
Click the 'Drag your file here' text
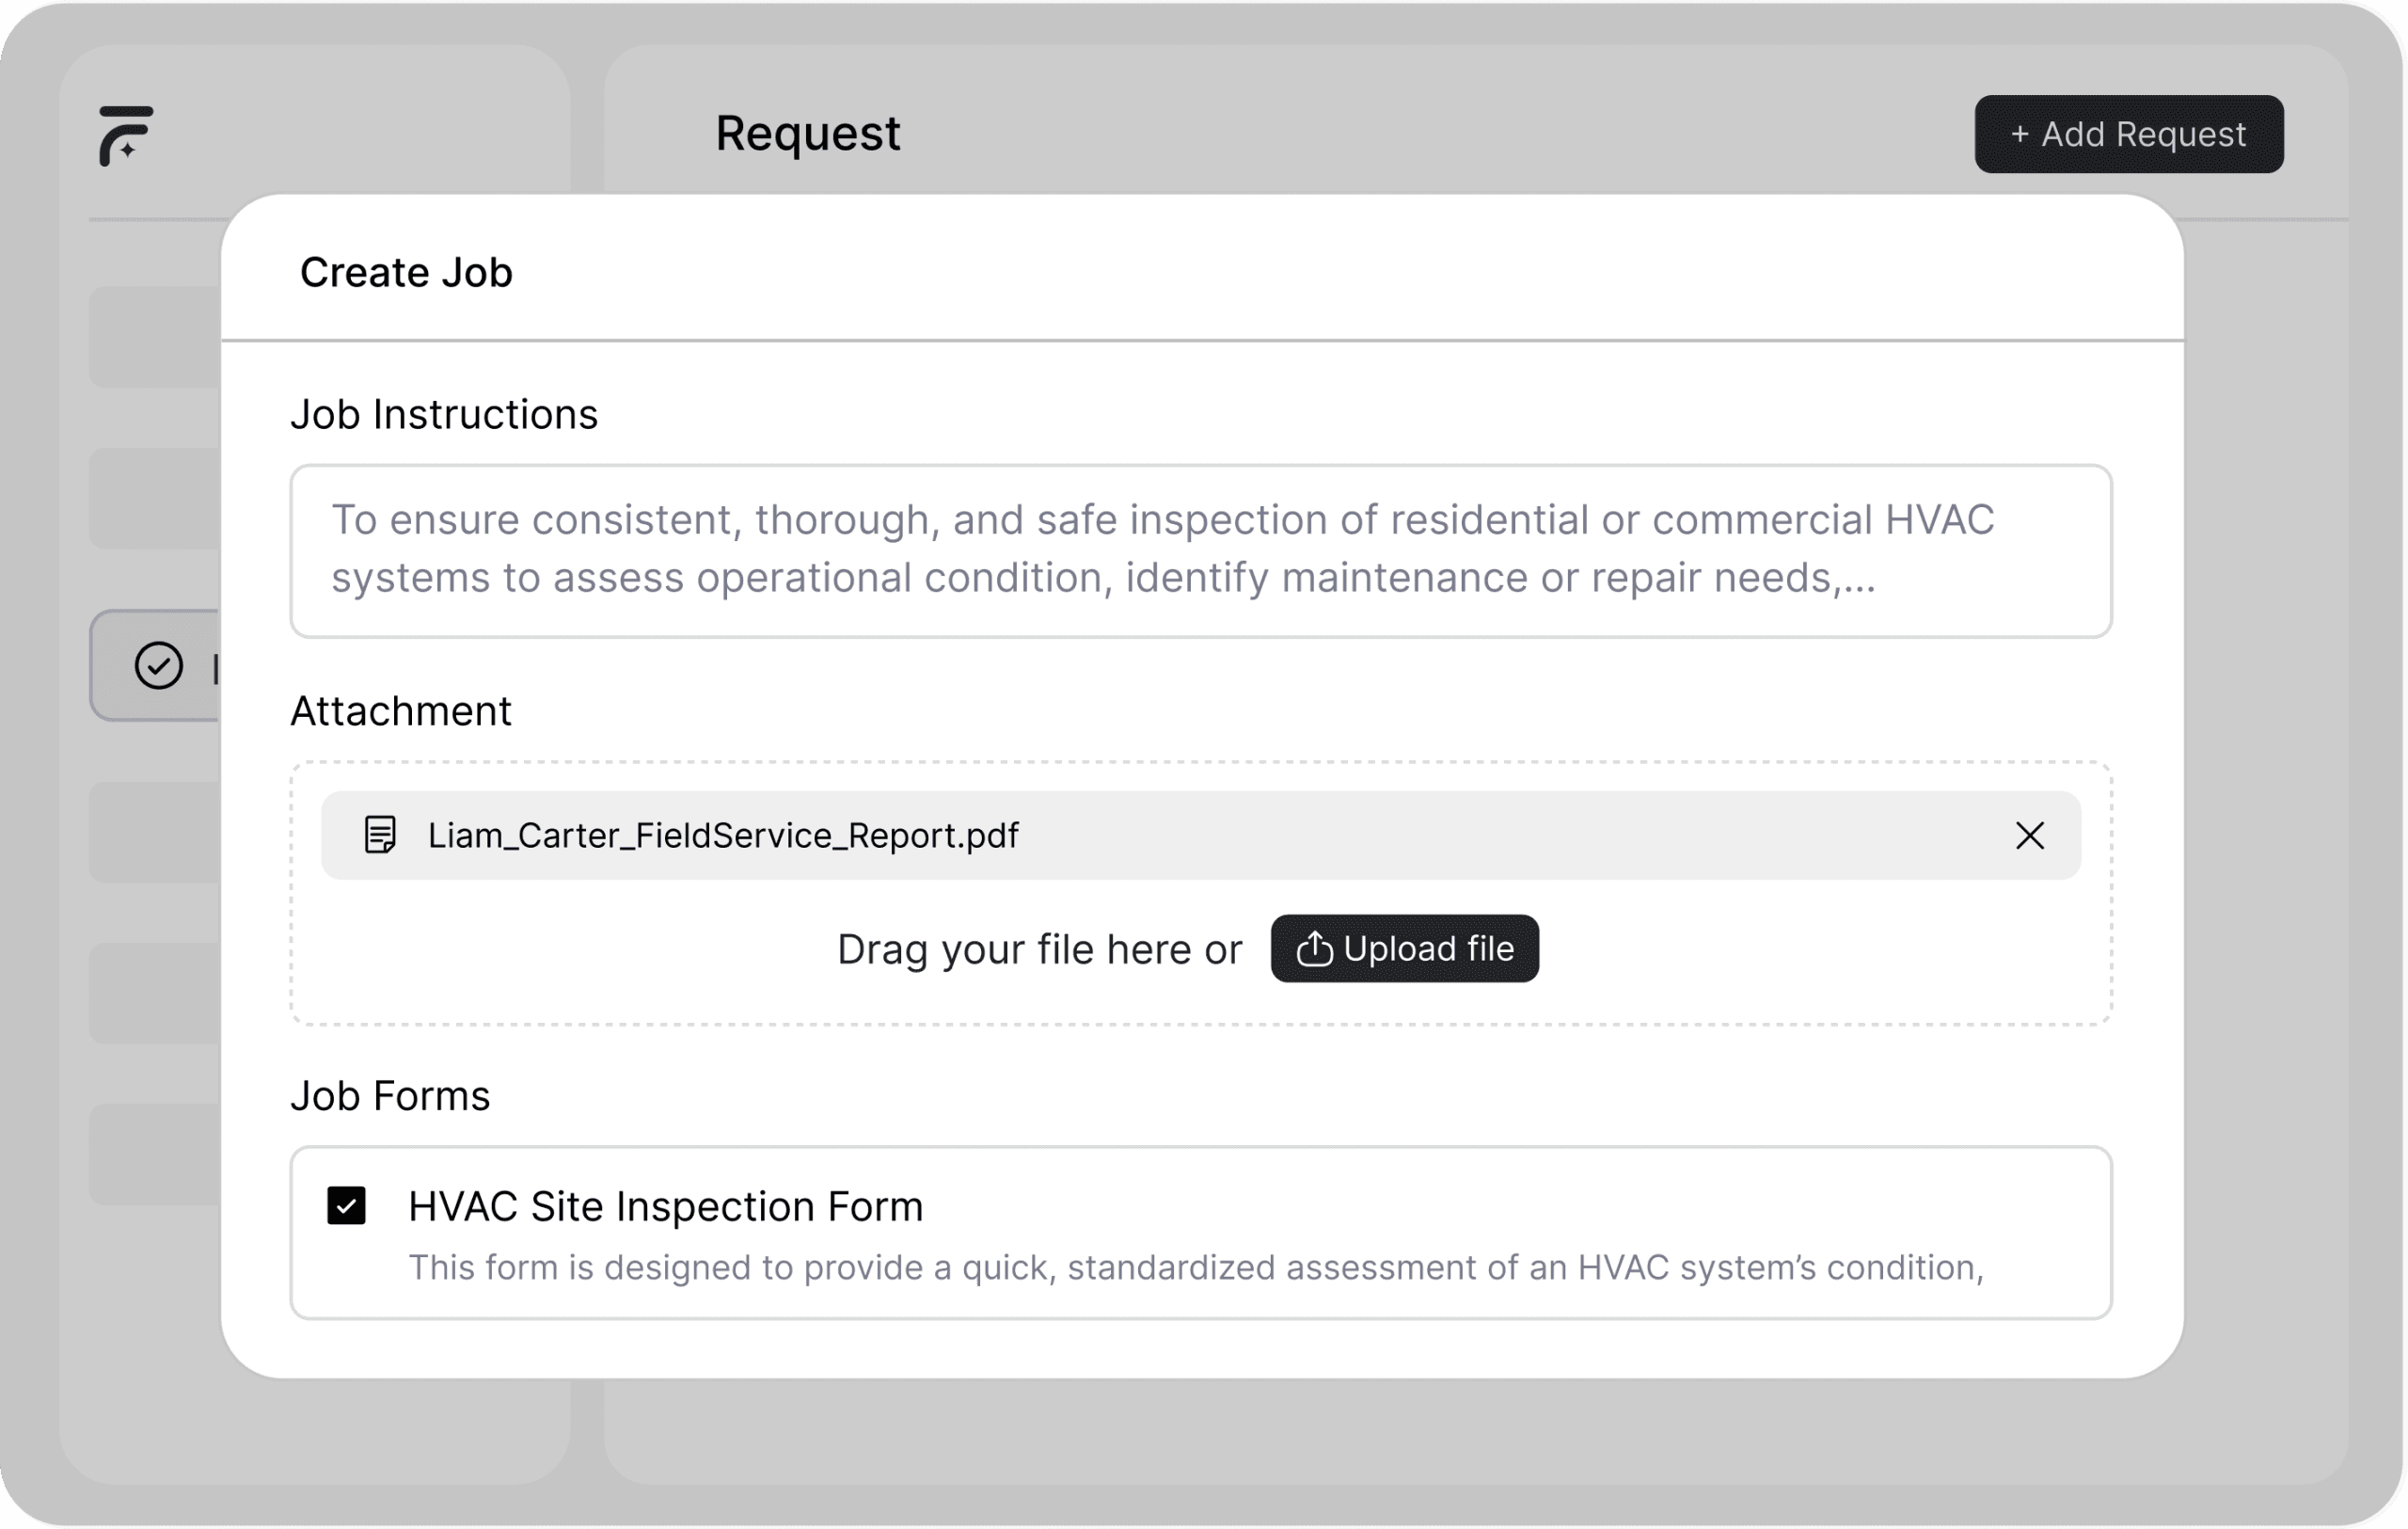(1039, 949)
